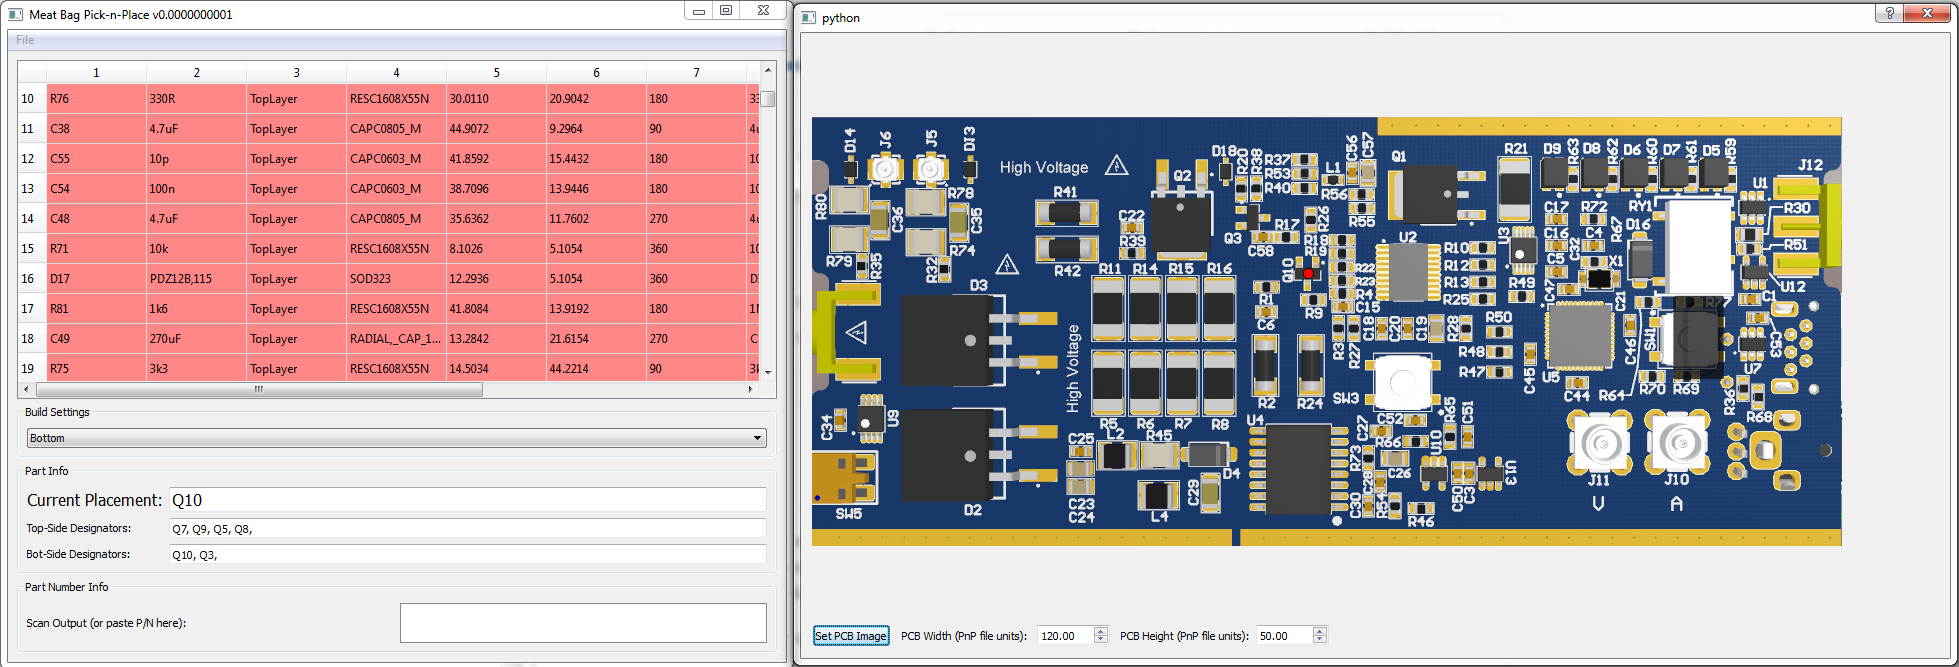Image resolution: width=1959 pixels, height=667 pixels.
Task: Click the 10p value cell
Action: (x=196, y=159)
